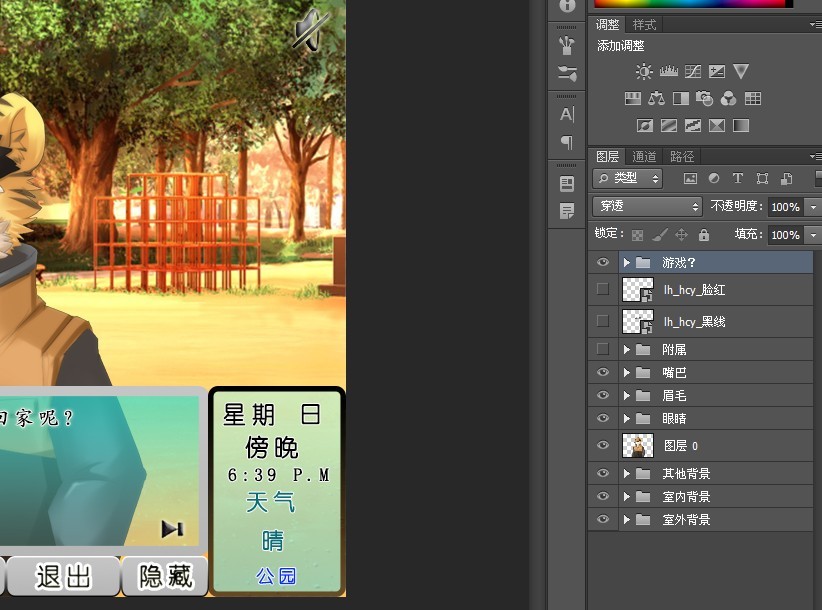The height and width of the screenshot is (610, 822).
Task: Hide the 嘴巴 layer group
Action: [x=602, y=372]
